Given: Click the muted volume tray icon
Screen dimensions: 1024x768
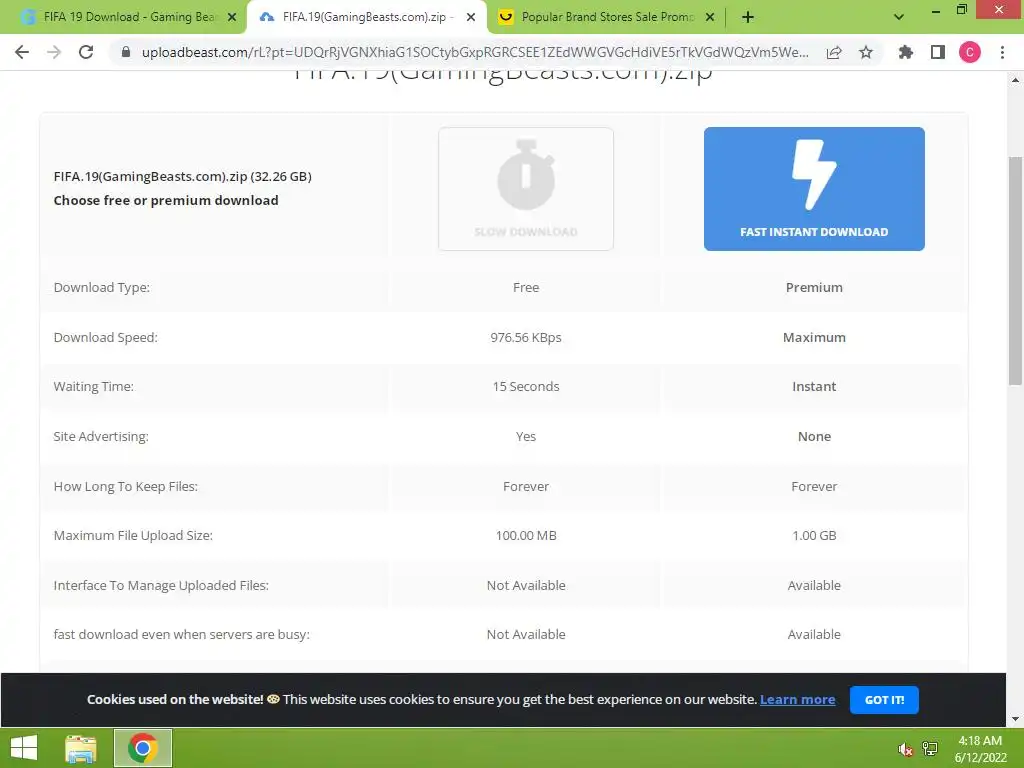Looking at the screenshot, I should pyautogui.click(x=905, y=749).
